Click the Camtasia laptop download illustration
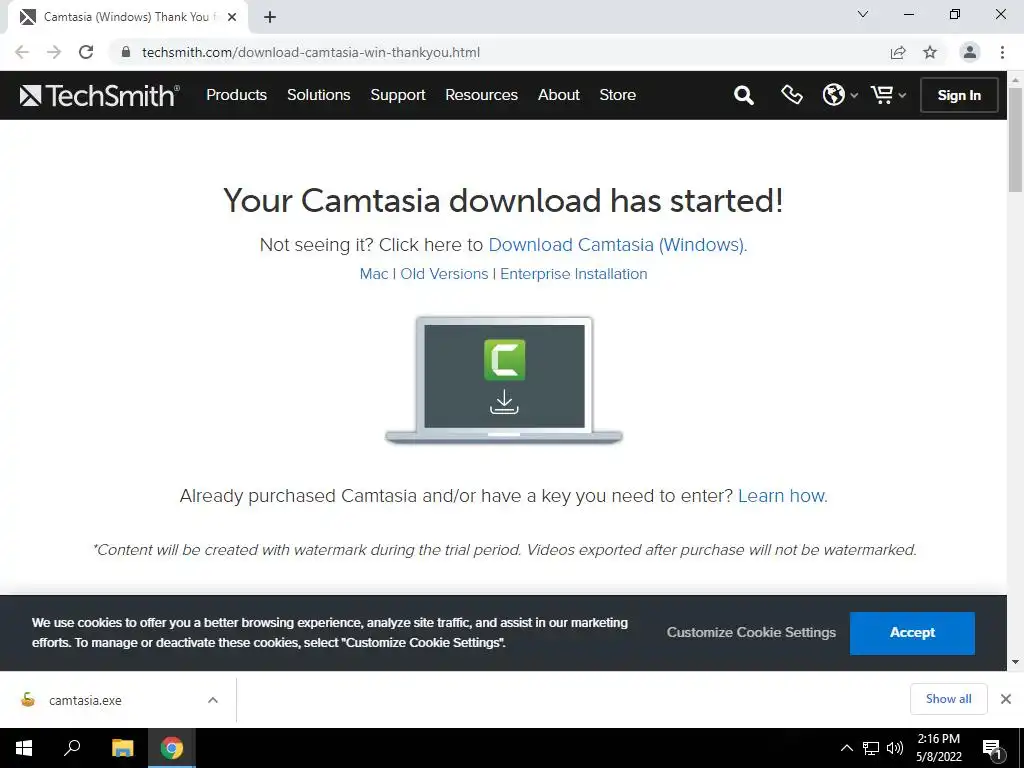 [x=504, y=381]
